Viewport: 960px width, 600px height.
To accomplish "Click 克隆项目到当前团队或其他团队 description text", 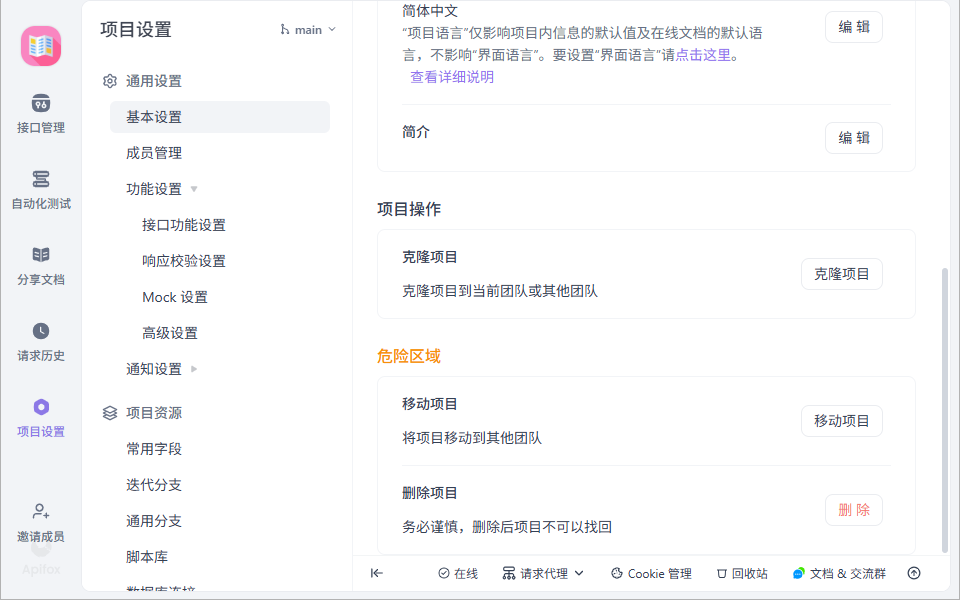I will click(500, 291).
